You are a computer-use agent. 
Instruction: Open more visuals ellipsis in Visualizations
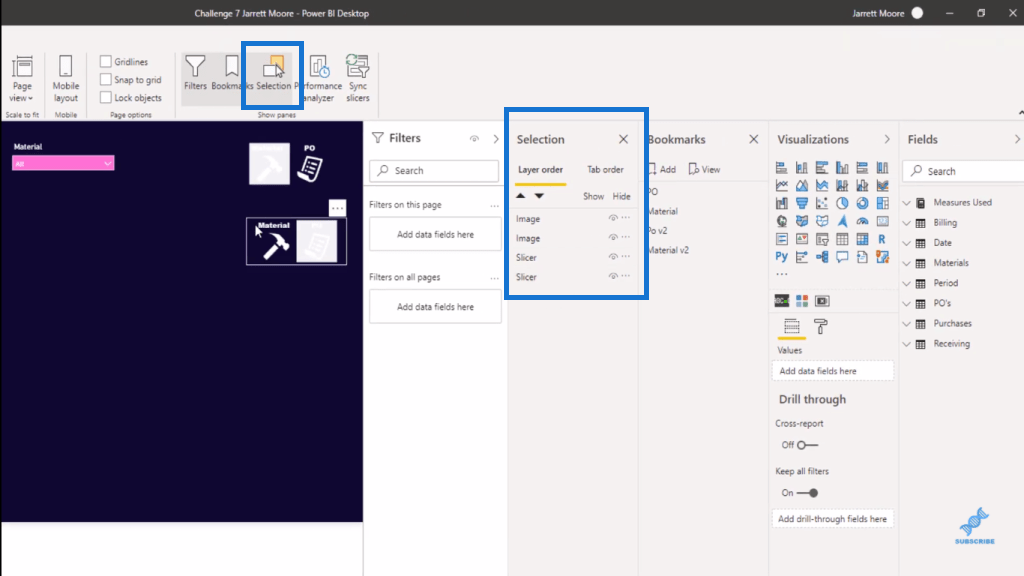(x=782, y=274)
